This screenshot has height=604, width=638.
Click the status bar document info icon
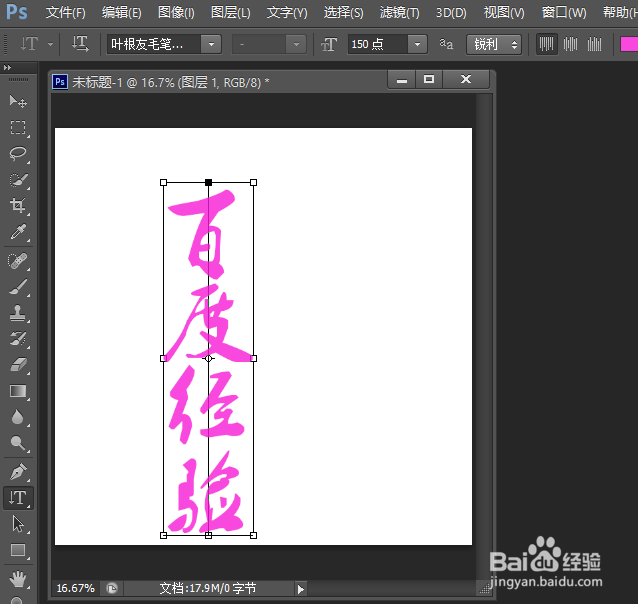pyautogui.click(x=112, y=588)
